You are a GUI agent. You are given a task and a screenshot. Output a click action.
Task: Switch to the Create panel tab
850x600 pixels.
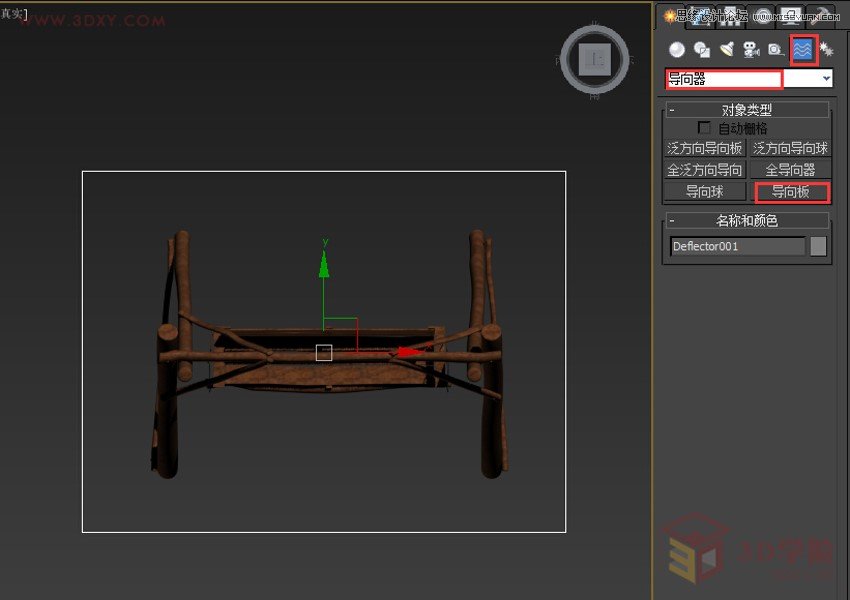(671, 15)
